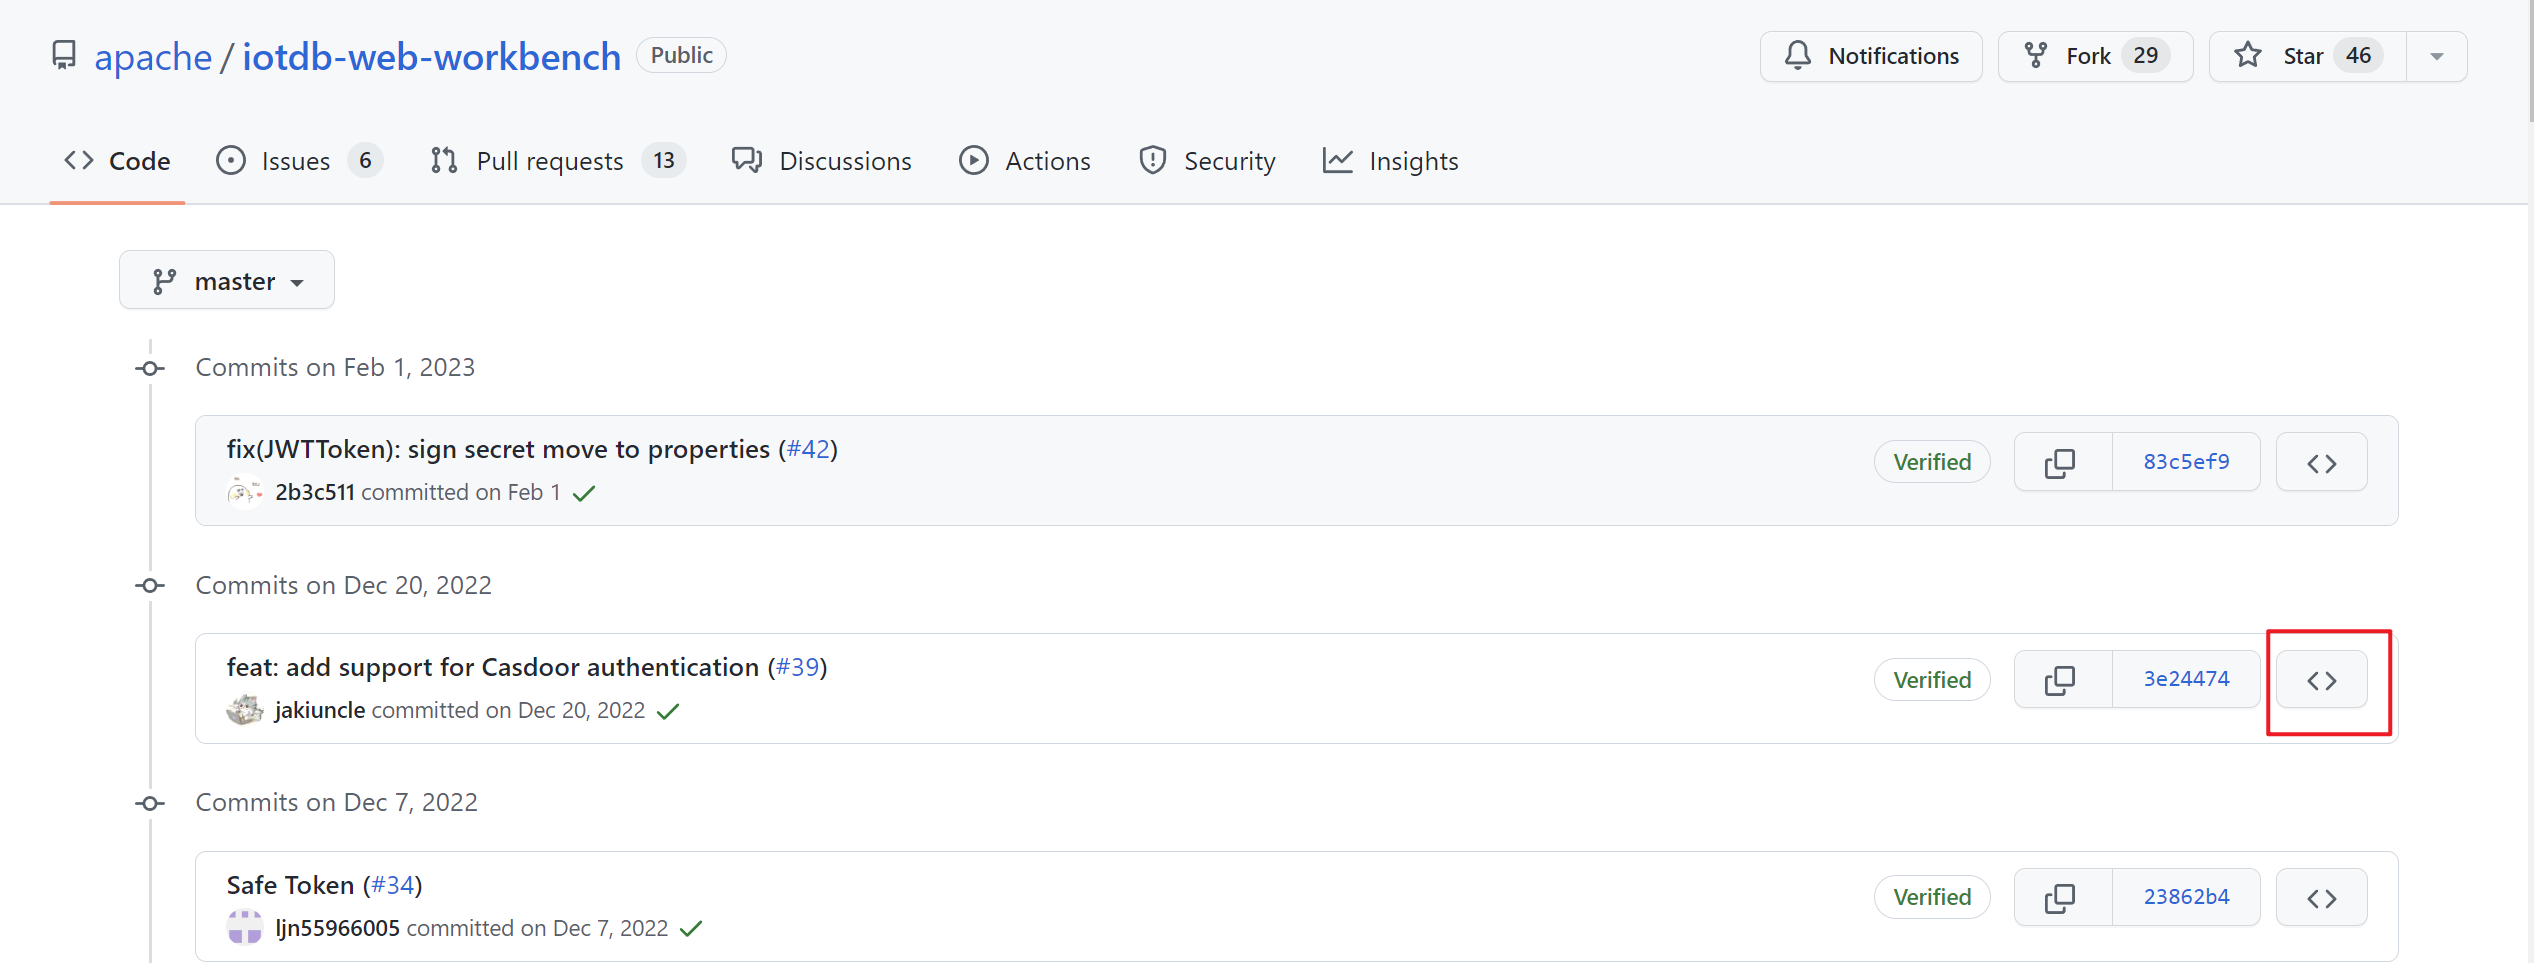Open commit hash 3e24474

pyautogui.click(x=2186, y=680)
